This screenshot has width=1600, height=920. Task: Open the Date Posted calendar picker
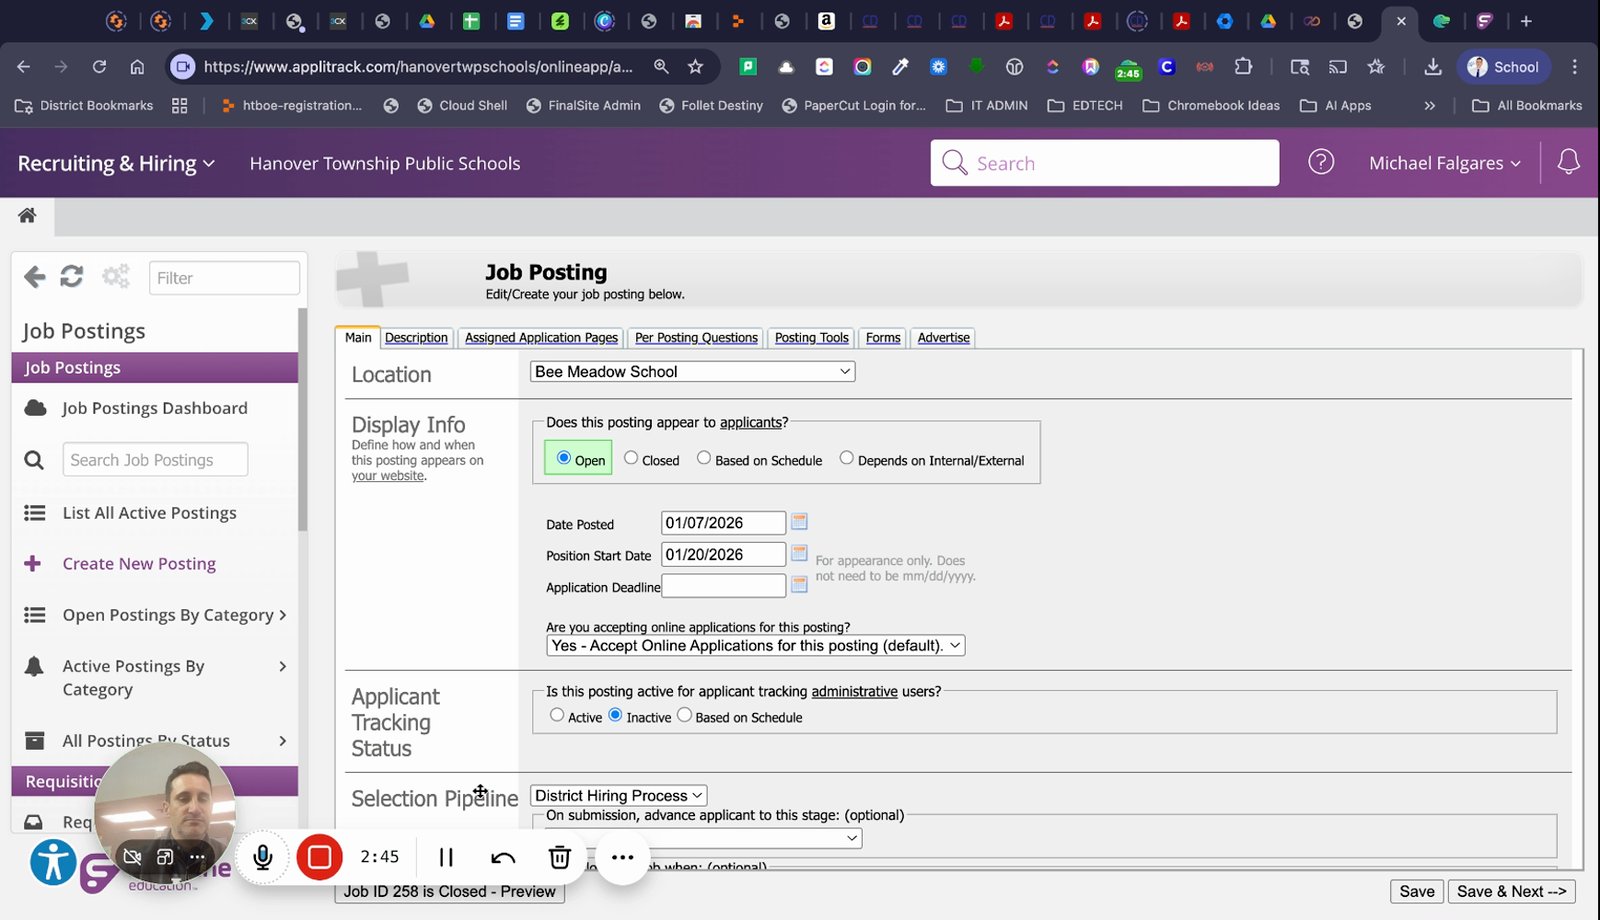(799, 522)
